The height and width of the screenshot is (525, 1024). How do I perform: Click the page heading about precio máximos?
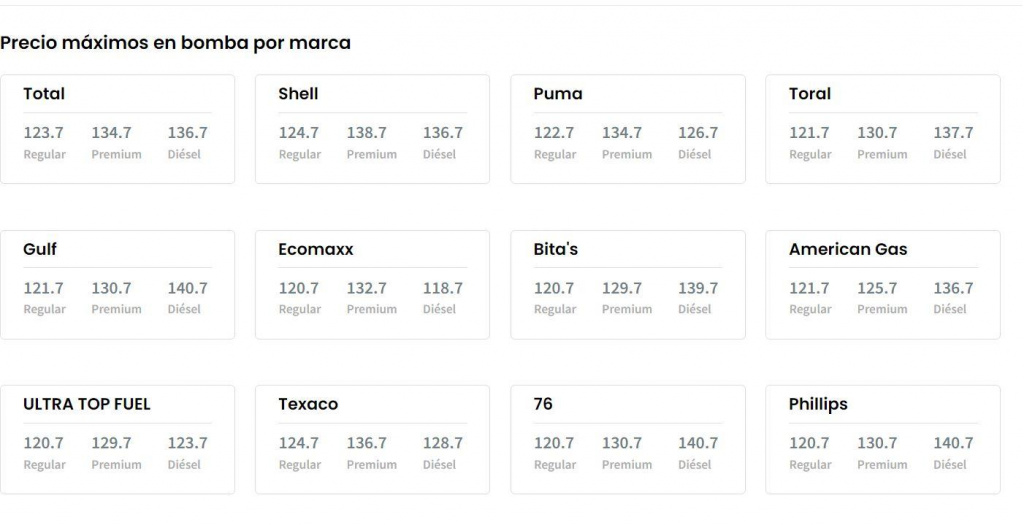[x=175, y=43]
